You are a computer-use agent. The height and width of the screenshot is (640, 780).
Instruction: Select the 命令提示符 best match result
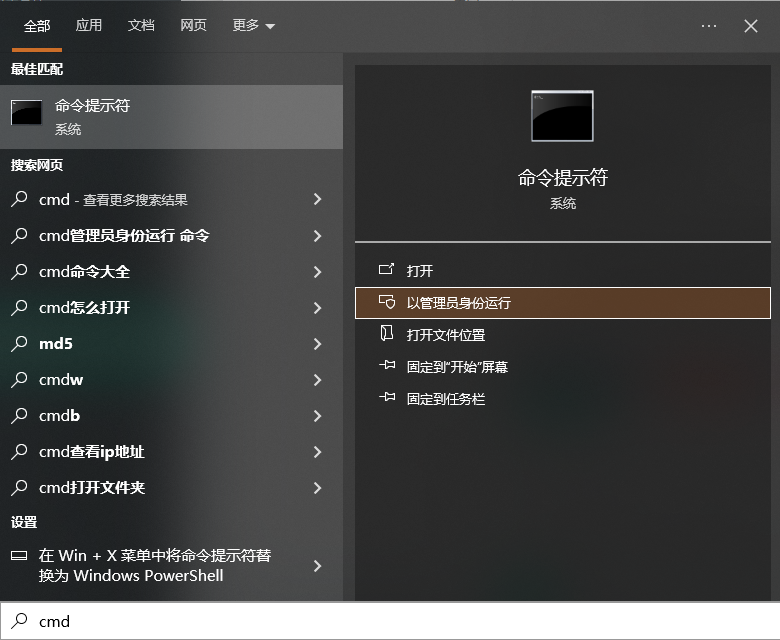(171, 117)
